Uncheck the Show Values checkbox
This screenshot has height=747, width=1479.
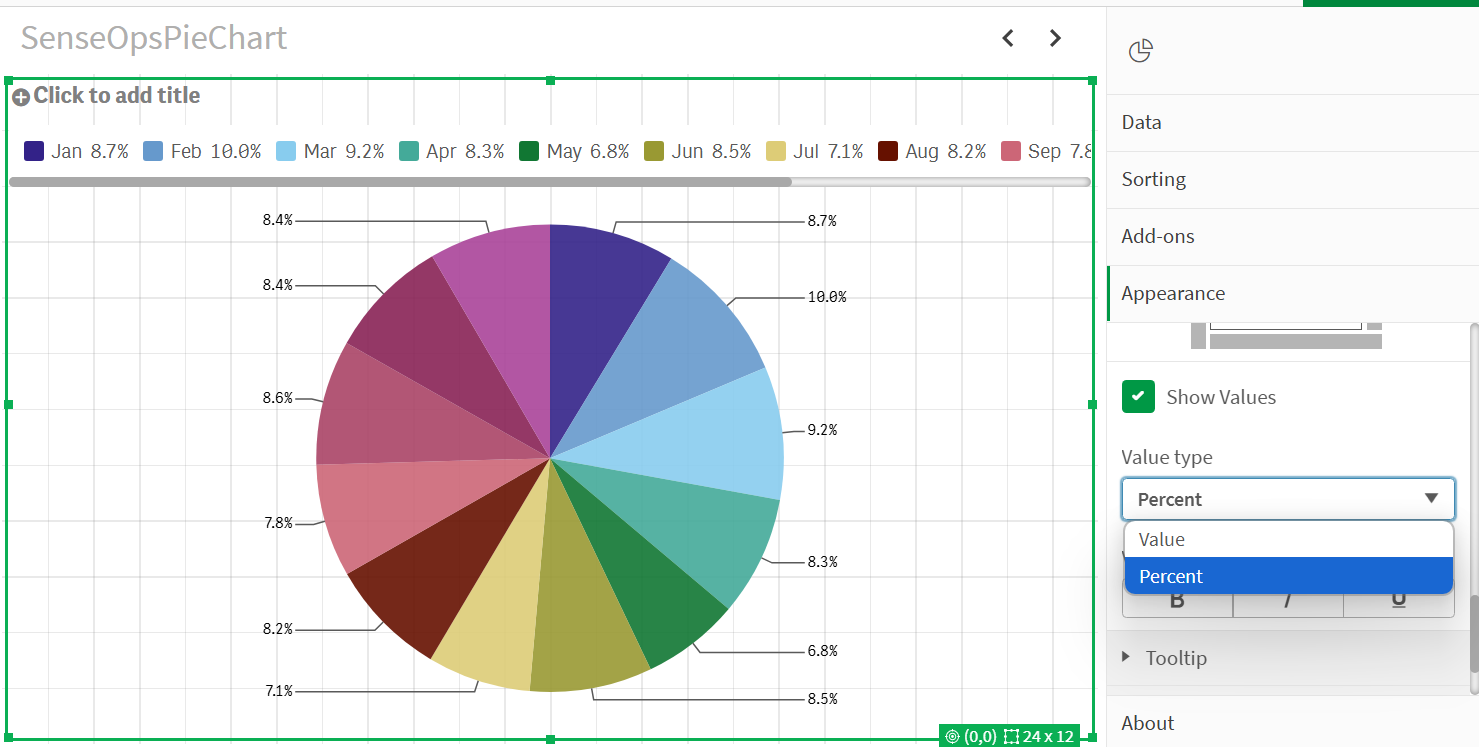click(1138, 397)
